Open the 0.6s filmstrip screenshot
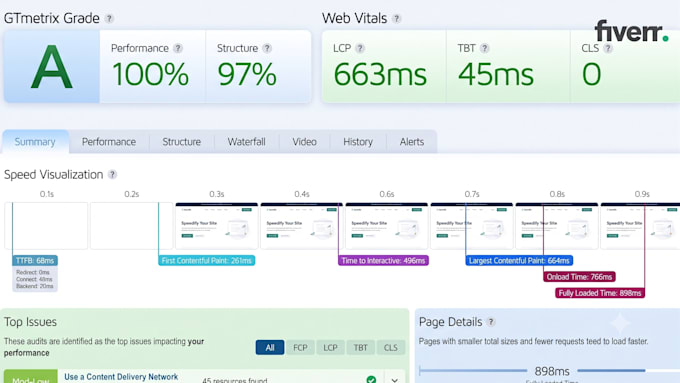The image size is (680, 383). tap(386, 226)
